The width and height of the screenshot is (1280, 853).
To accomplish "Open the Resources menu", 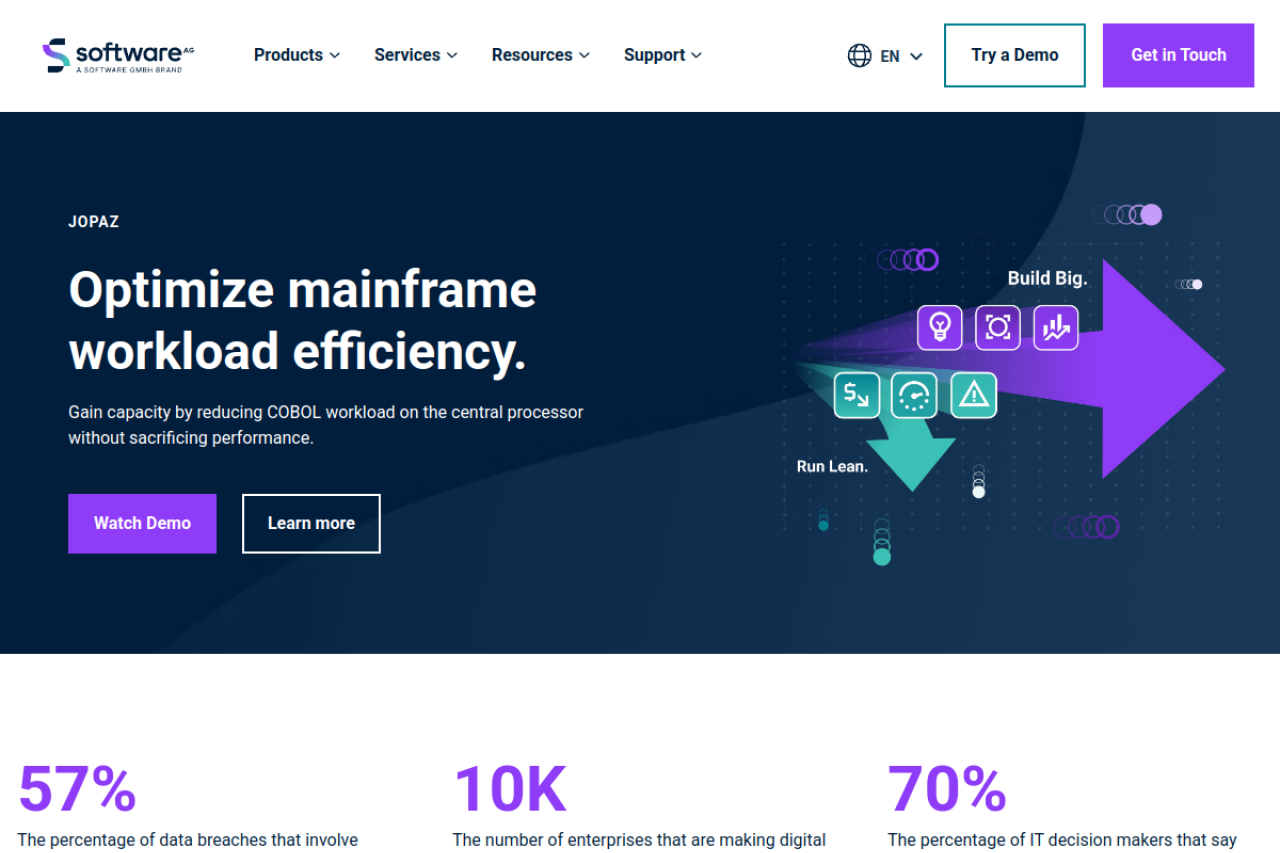I will click(541, 55).
